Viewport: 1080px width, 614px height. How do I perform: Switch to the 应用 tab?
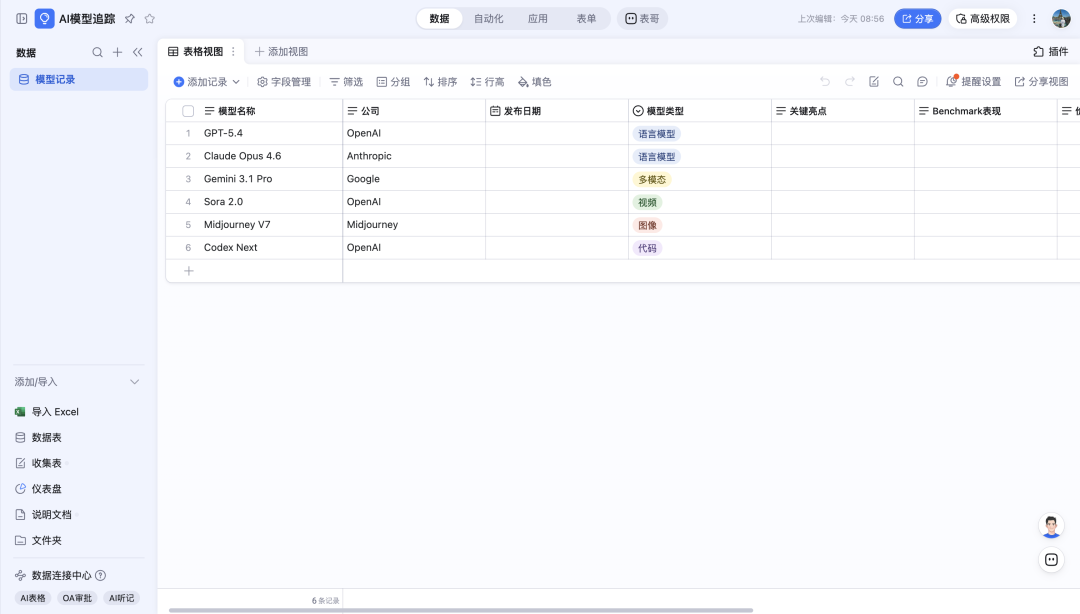(x=537, y=19)
